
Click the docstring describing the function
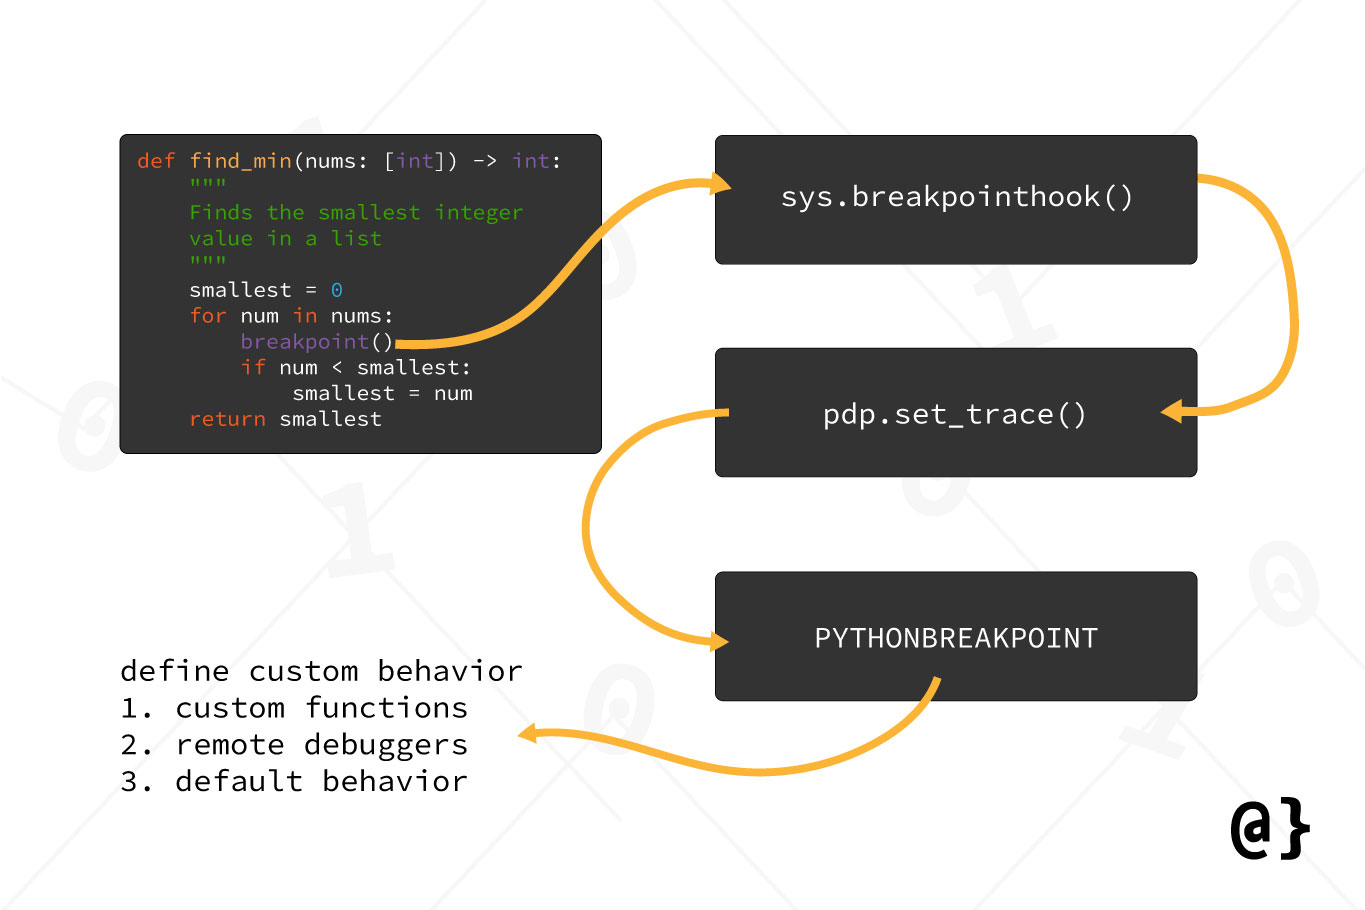[x=355, y=212]
